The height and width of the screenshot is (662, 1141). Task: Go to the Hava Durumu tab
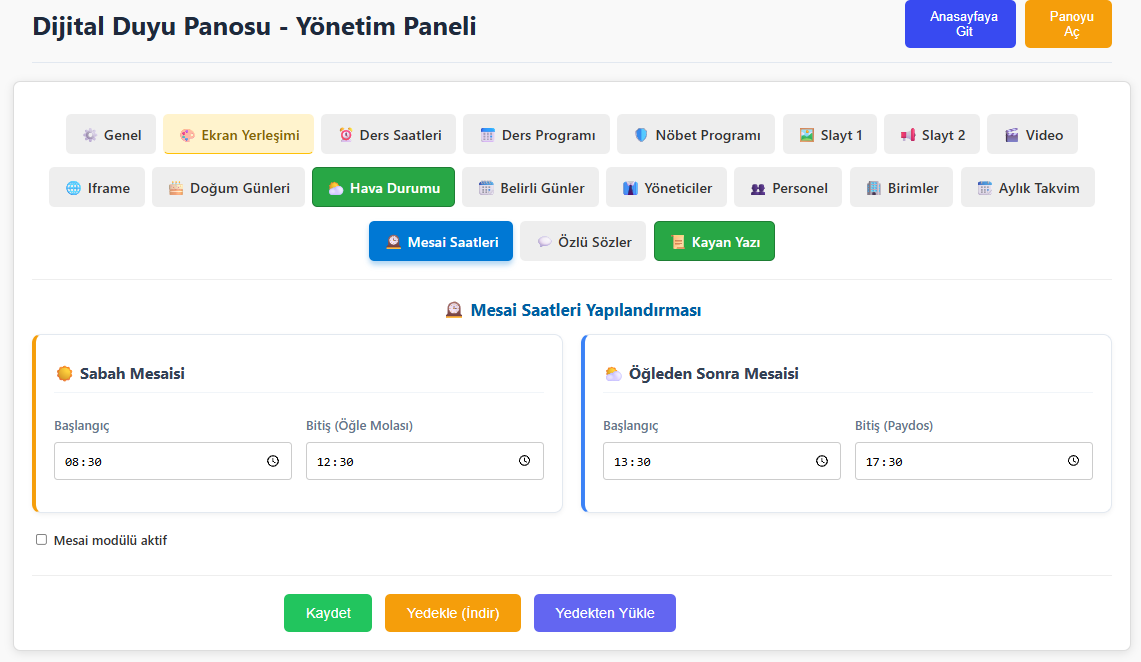click(383, 187)
